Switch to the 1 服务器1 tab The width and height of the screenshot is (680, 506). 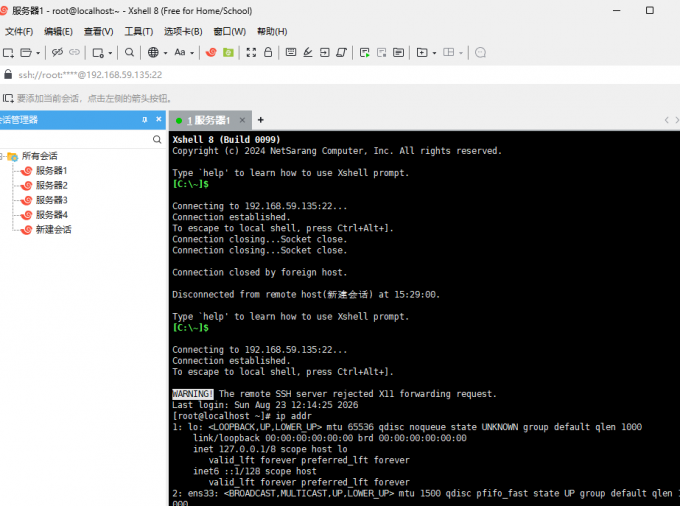click(x=208, y=121)
